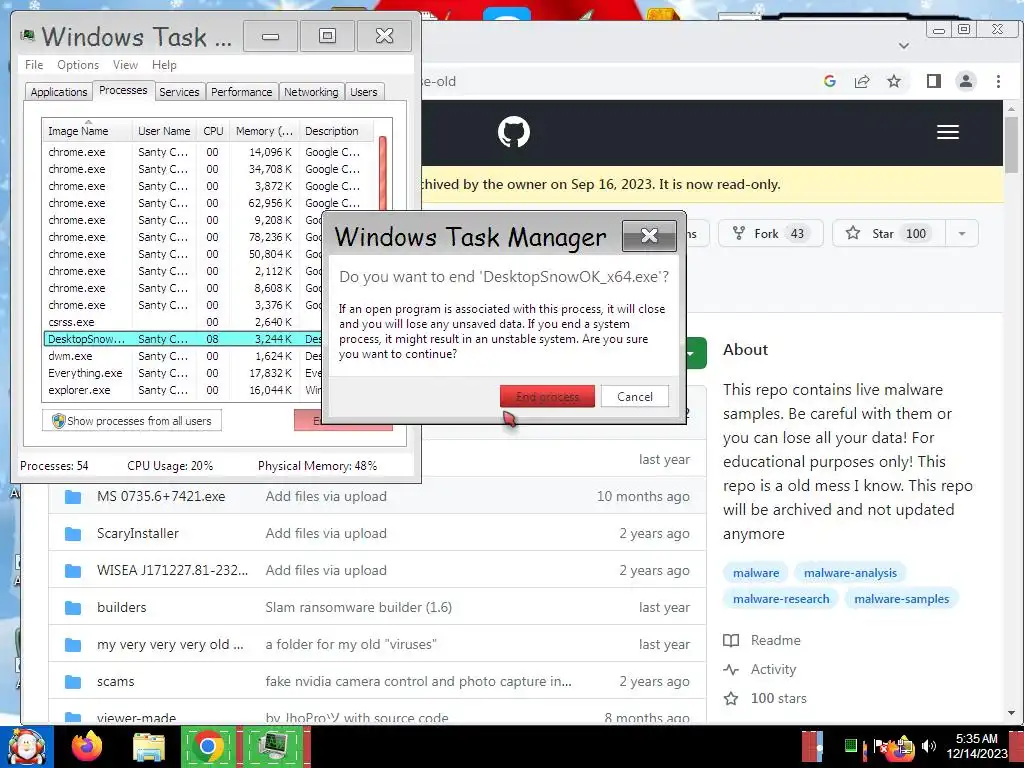Confirm with the End process button
The image size is (1024, 768).
pos(547,396)
